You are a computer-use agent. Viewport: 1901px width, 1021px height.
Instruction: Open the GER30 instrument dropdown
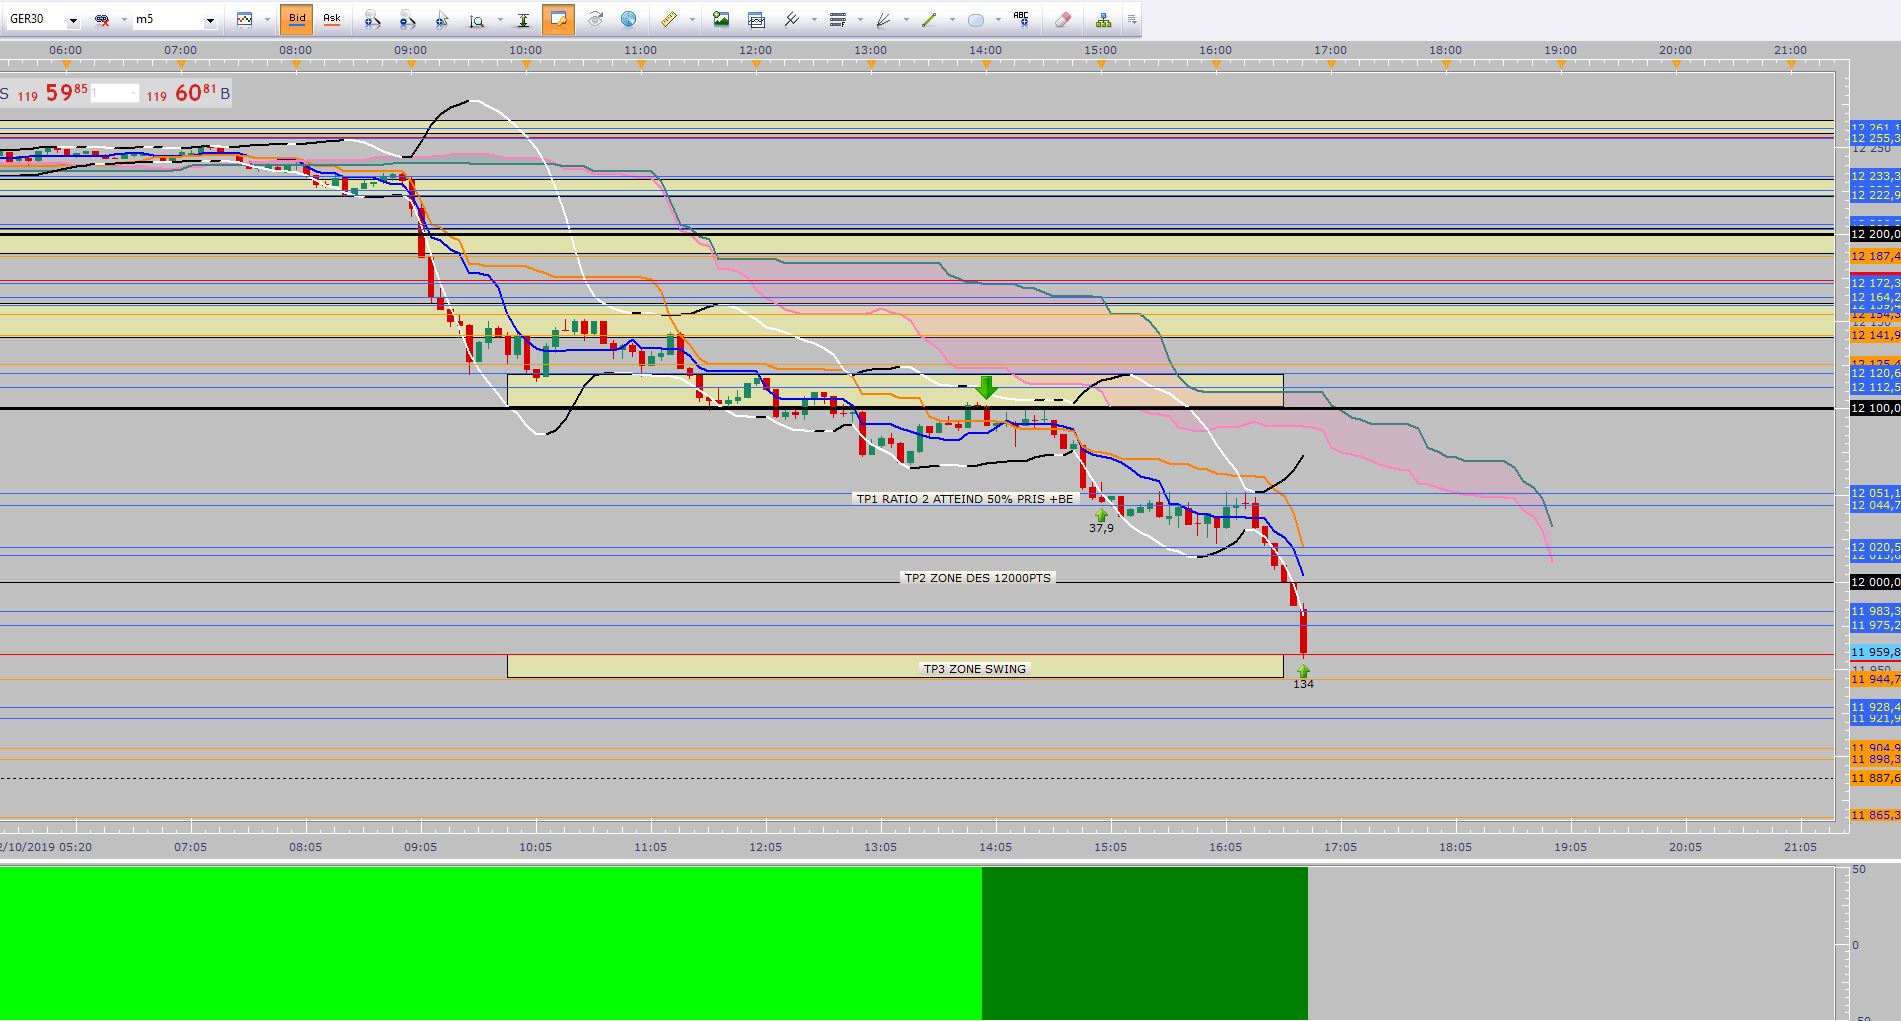[x=73, y=20]
